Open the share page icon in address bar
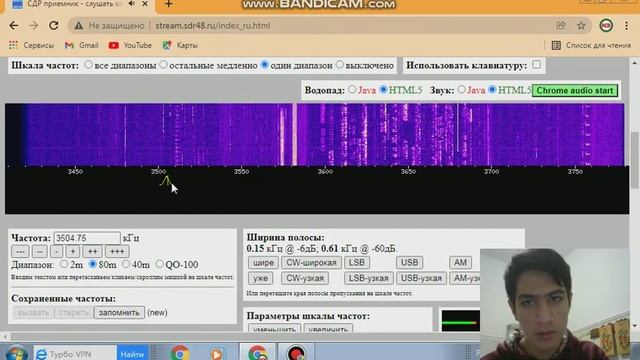640x360 pixels. coord(561,26)
